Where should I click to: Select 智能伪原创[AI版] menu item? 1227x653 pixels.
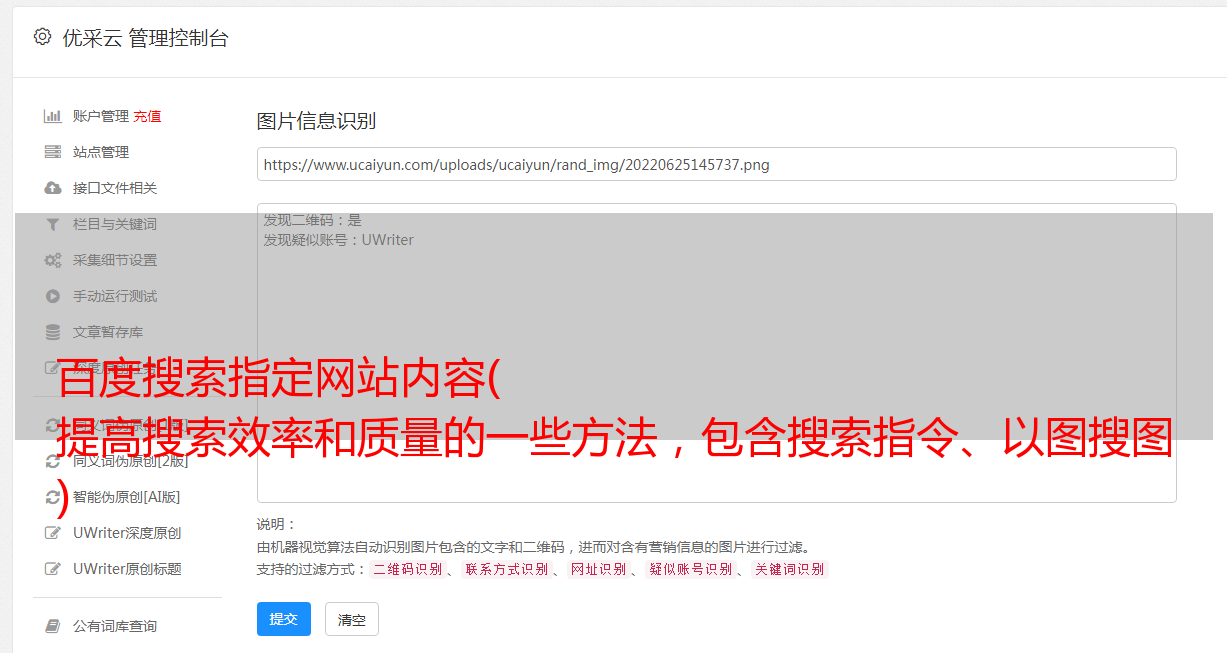(127, 497)
